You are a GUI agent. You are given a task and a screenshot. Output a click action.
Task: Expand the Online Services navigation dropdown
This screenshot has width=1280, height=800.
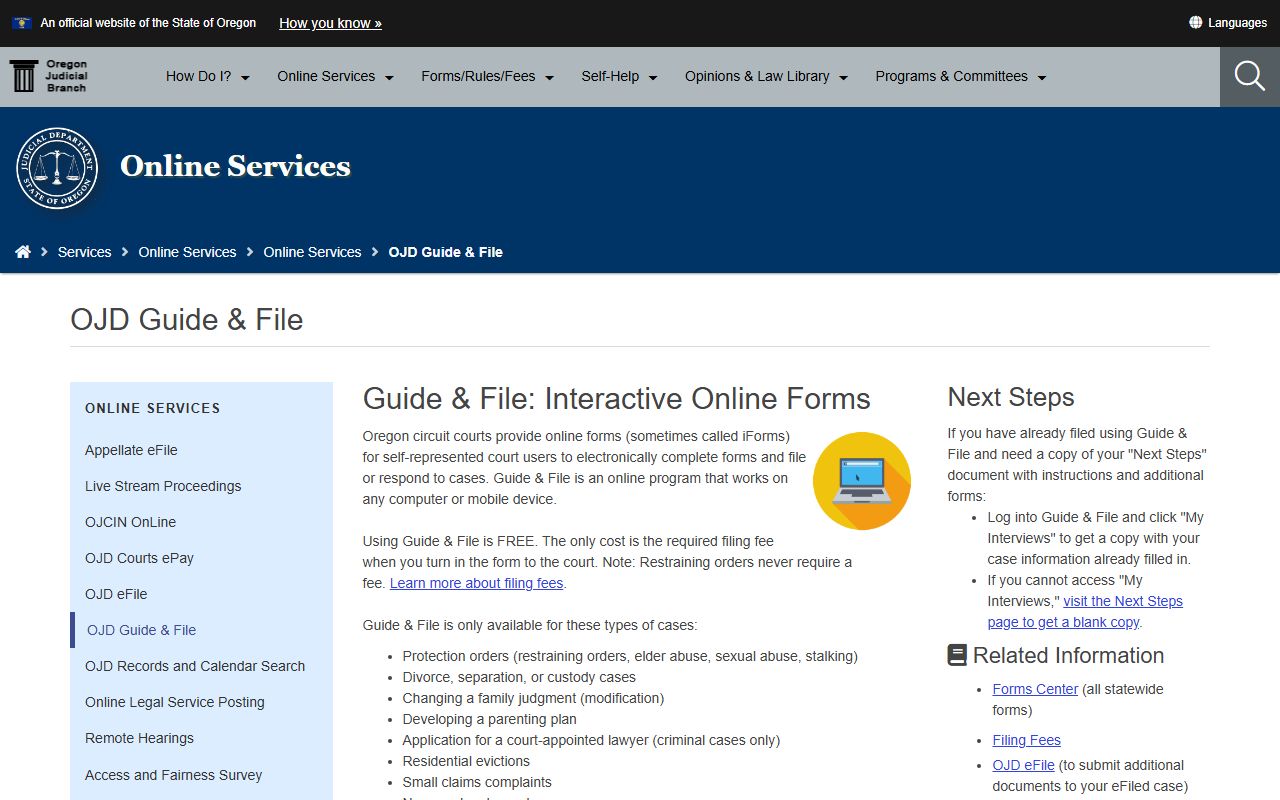(x=336, y=76)
